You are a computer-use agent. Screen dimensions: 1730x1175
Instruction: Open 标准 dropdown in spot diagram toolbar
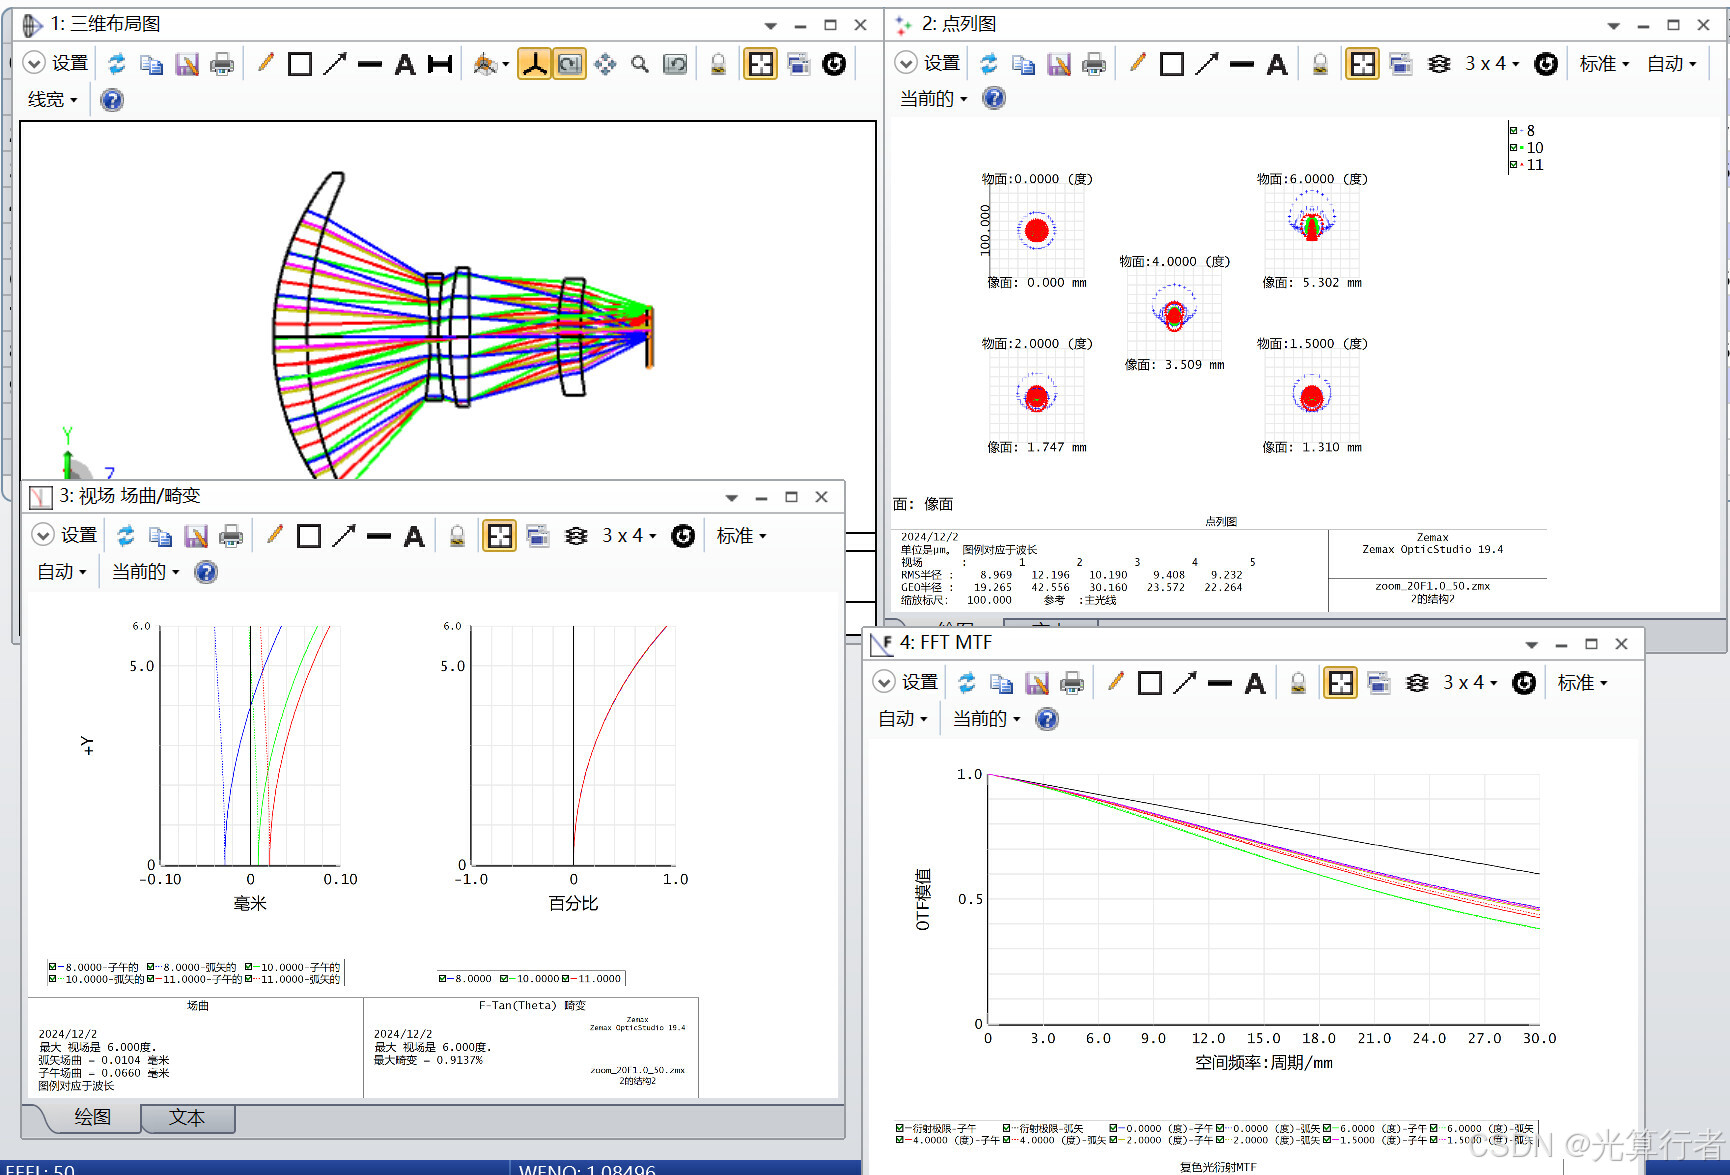1604,64
